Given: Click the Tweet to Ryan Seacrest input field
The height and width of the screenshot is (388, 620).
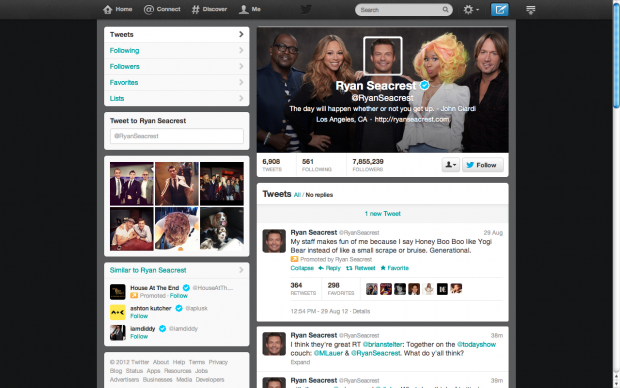Looking at the screenshot, I should pyautogui.click(x=177, y=136).
